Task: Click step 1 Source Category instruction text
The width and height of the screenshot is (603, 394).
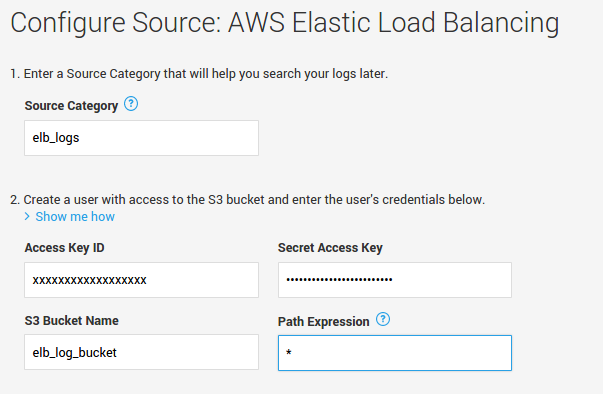Action: (x=199, y=73)
